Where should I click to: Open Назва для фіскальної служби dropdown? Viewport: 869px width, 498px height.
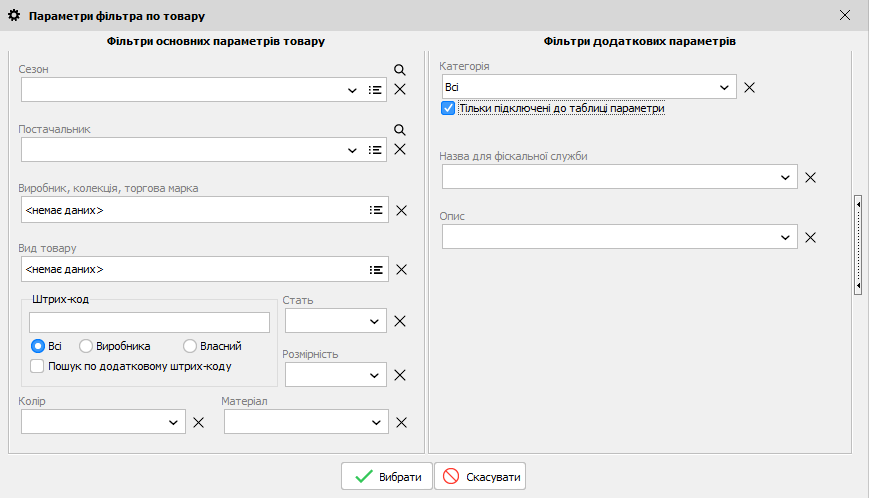tap(785, 177)
